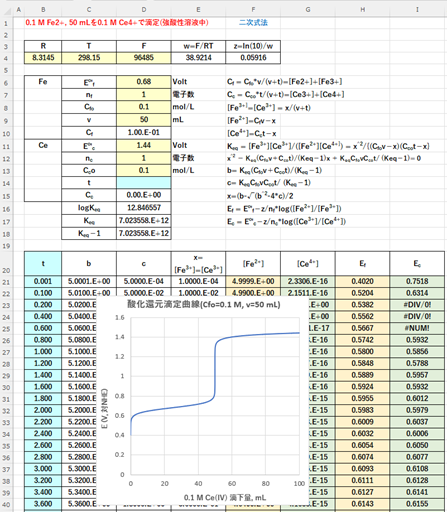The image size is (447, 512).
Task: Select cell with T value 298.15
Action: click(89, 58)
